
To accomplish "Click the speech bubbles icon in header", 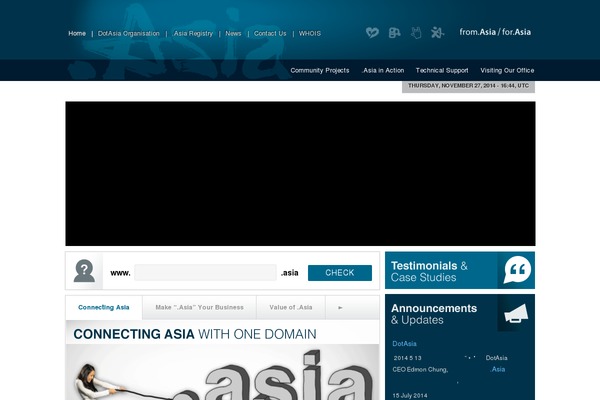I will pos(395,33).
